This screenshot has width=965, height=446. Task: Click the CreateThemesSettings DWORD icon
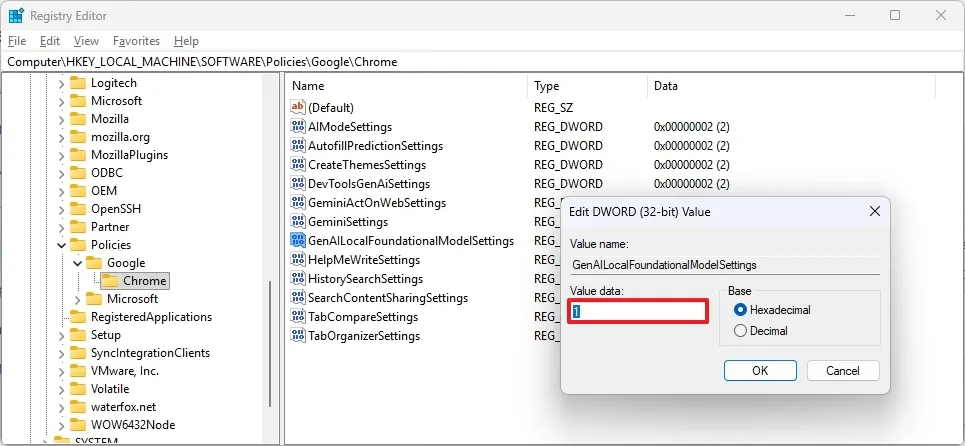pyautogui.click(x=298, y=164)
